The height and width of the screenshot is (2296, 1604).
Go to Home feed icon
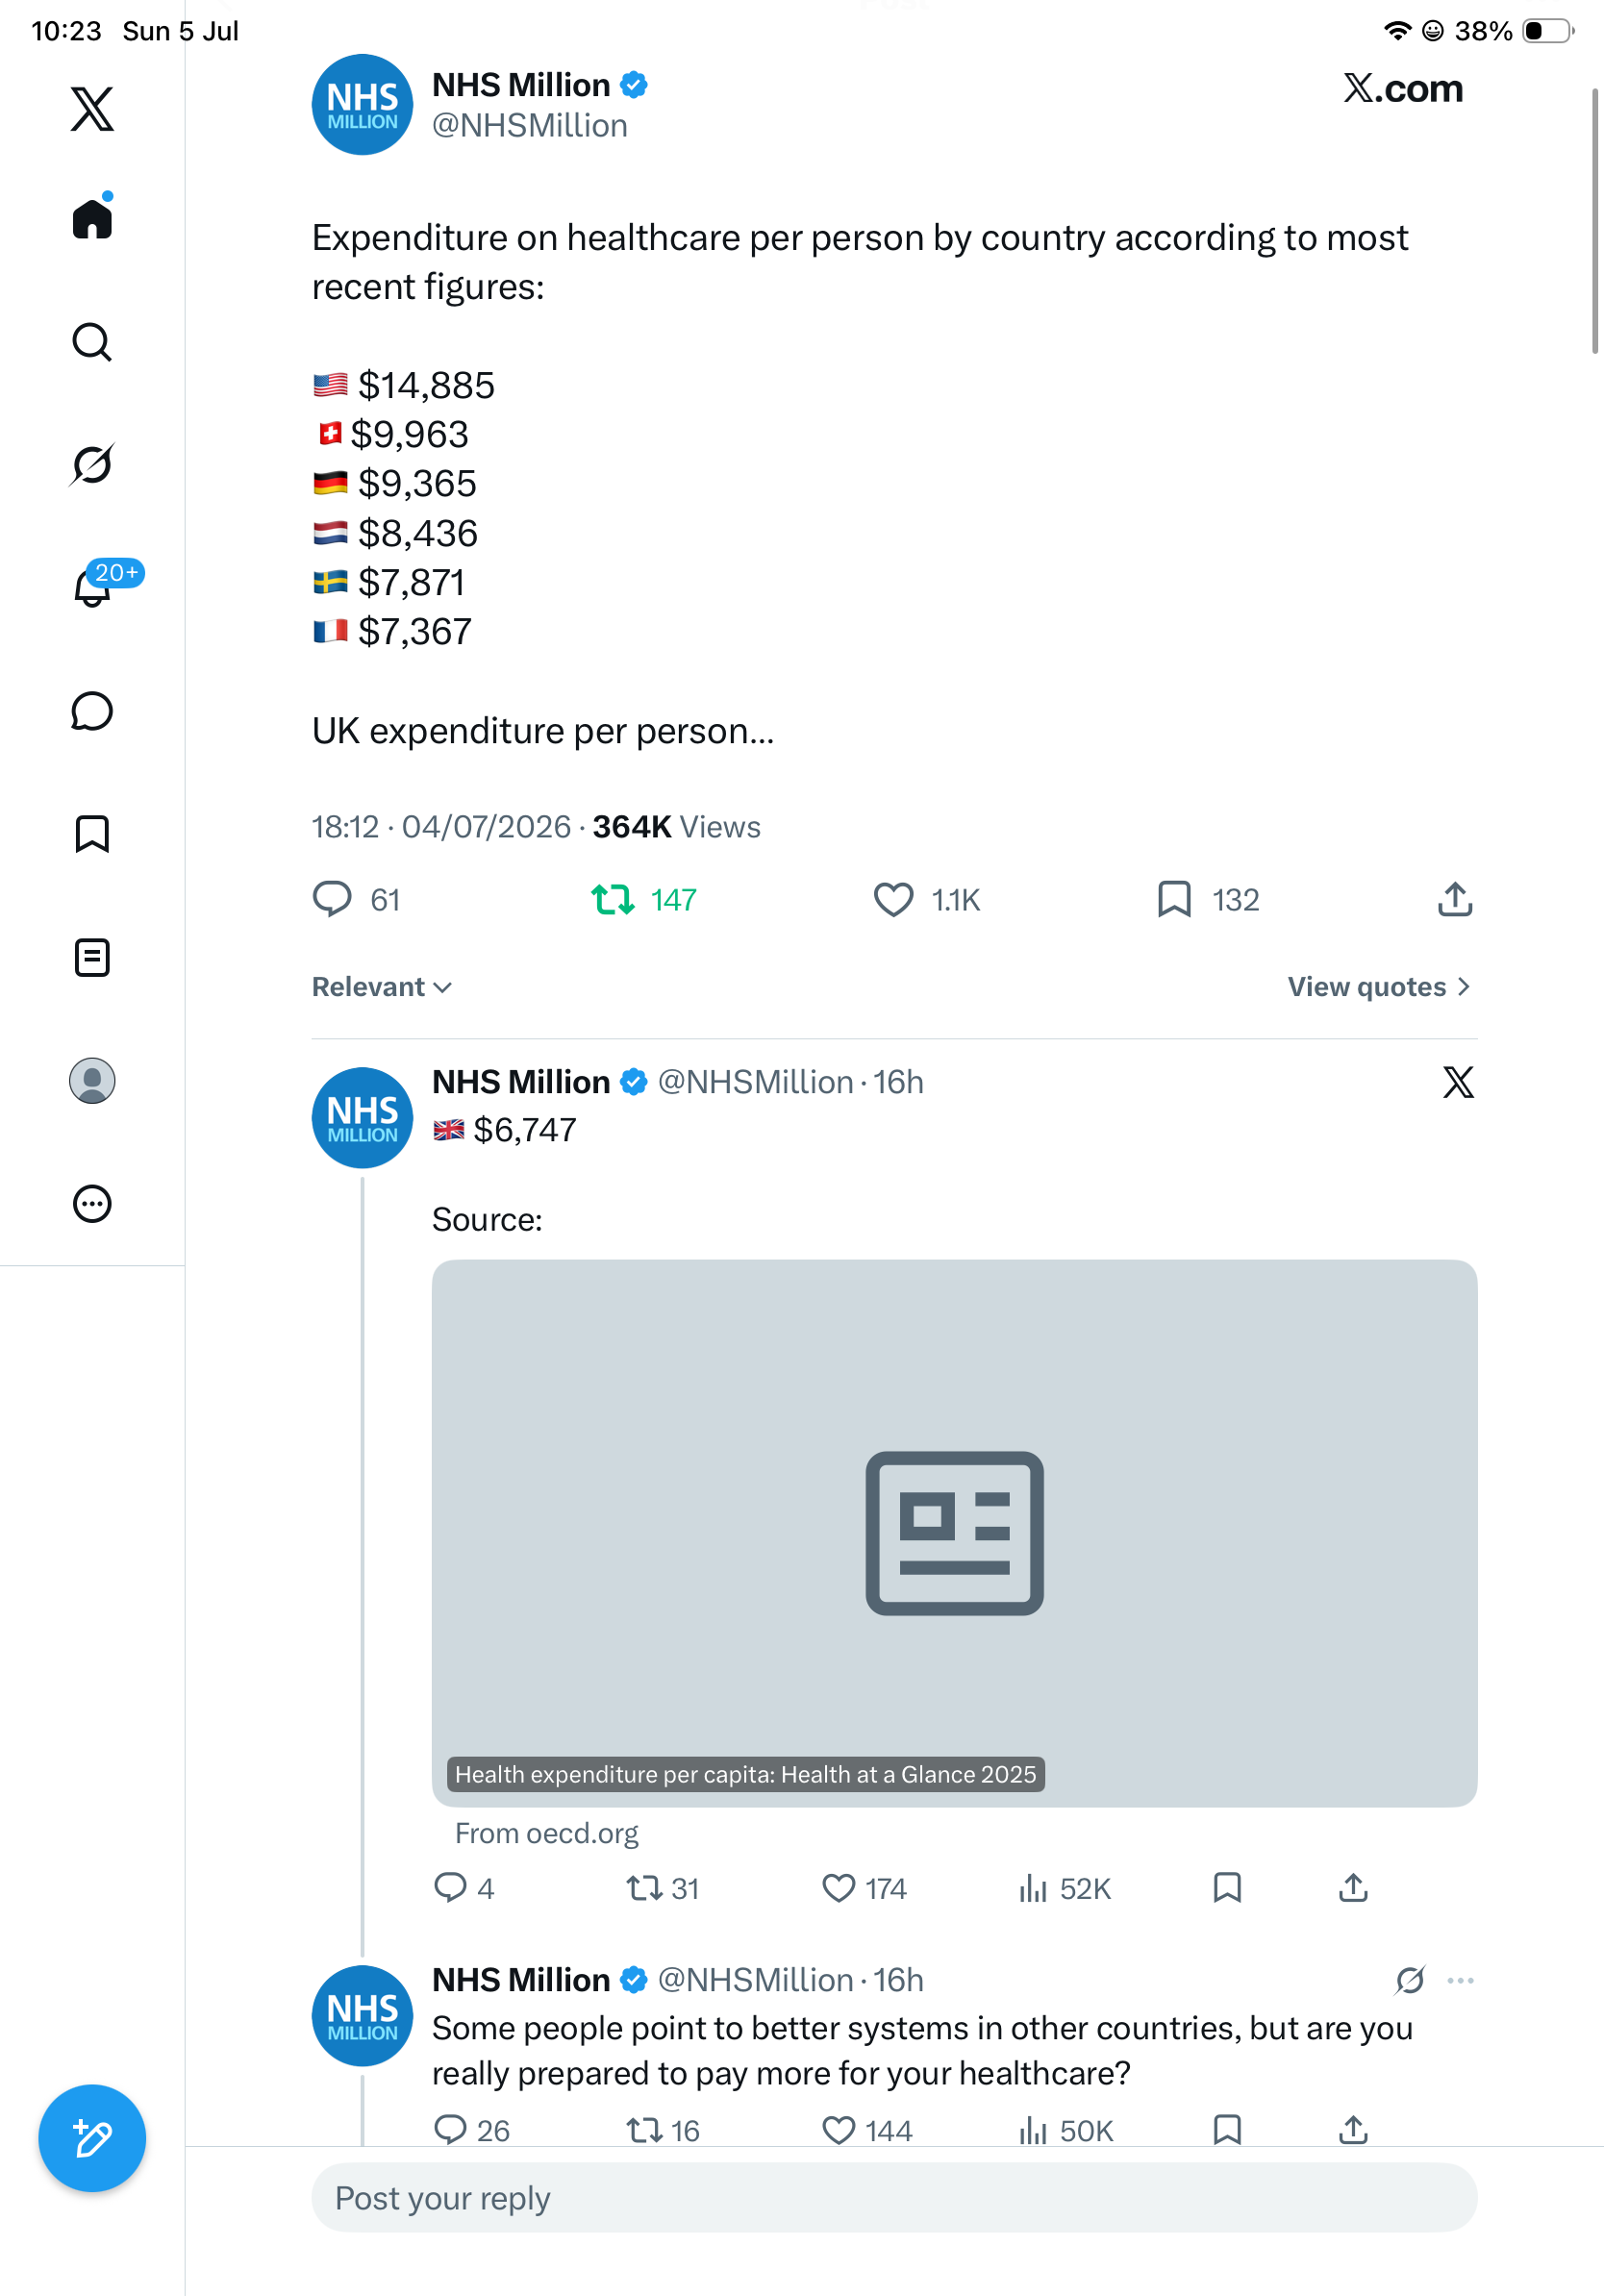coord(92,217)
